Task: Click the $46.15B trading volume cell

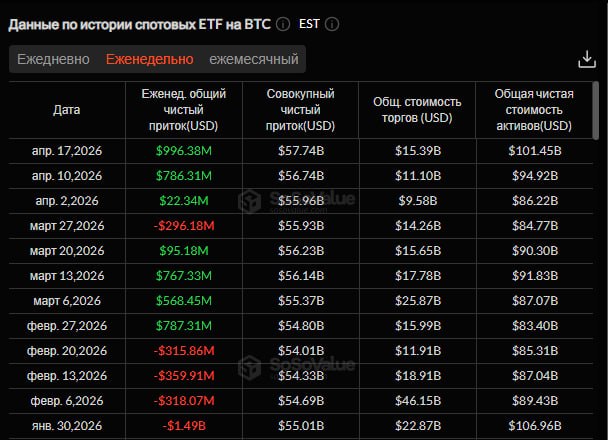Action: point(418,399)
